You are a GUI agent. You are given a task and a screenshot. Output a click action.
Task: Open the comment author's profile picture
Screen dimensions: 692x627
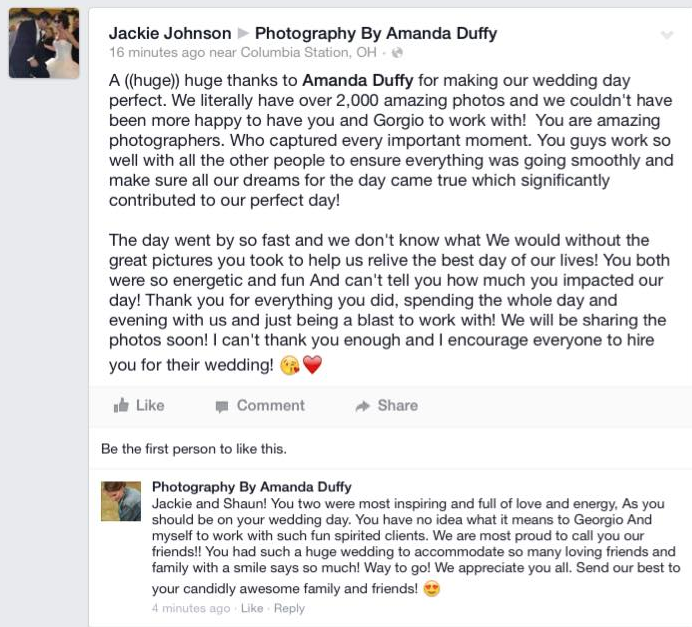(x=121, y=501)
